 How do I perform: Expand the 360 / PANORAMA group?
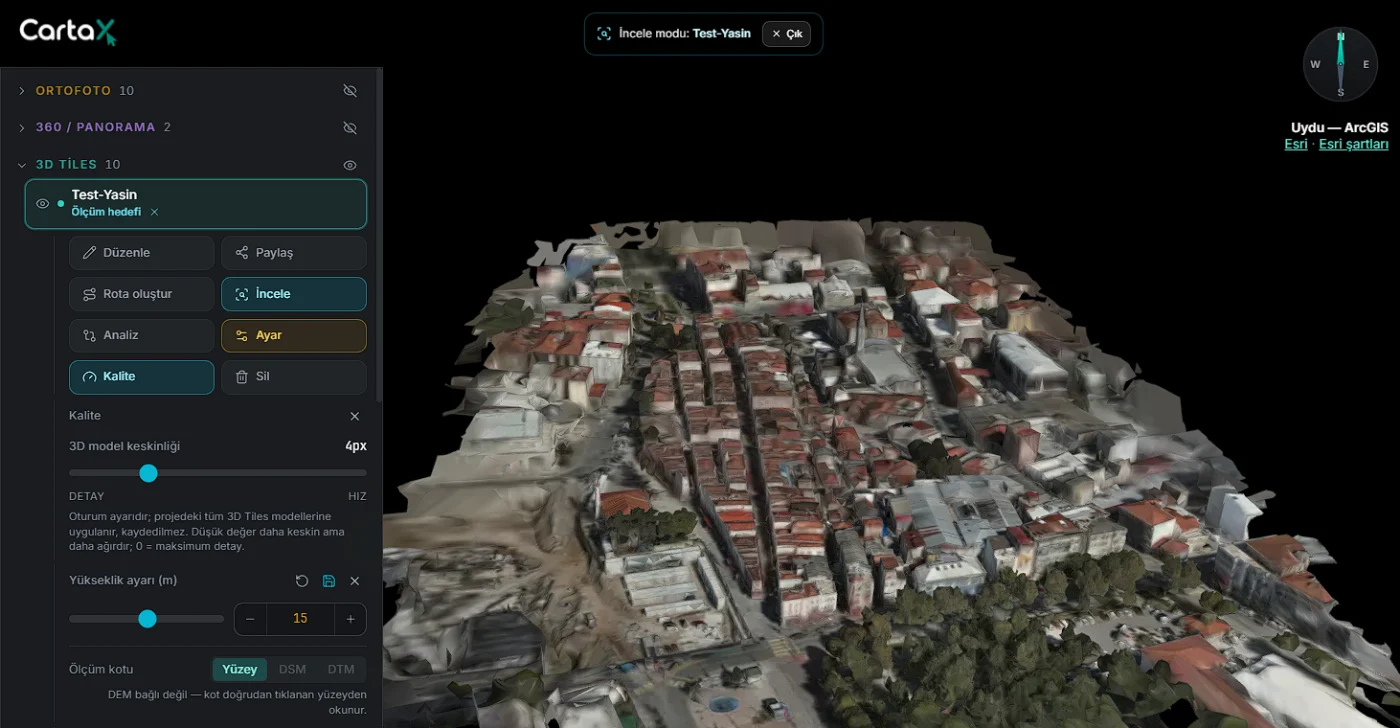[x=22, y=128]
